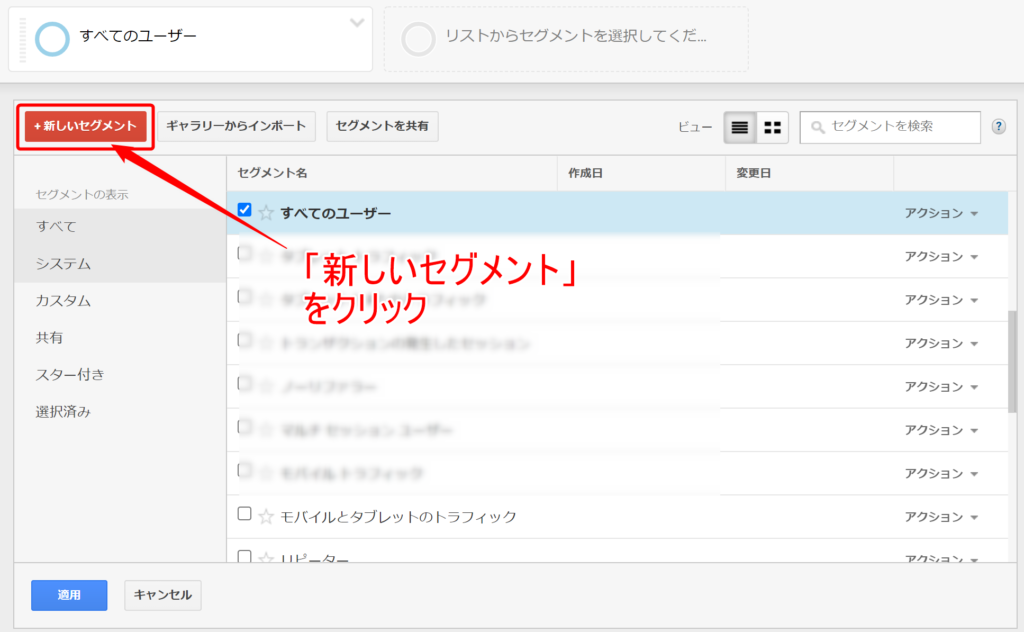Click the 新しいセグメント button
The image size is (1024, 632).
point(85,126)
